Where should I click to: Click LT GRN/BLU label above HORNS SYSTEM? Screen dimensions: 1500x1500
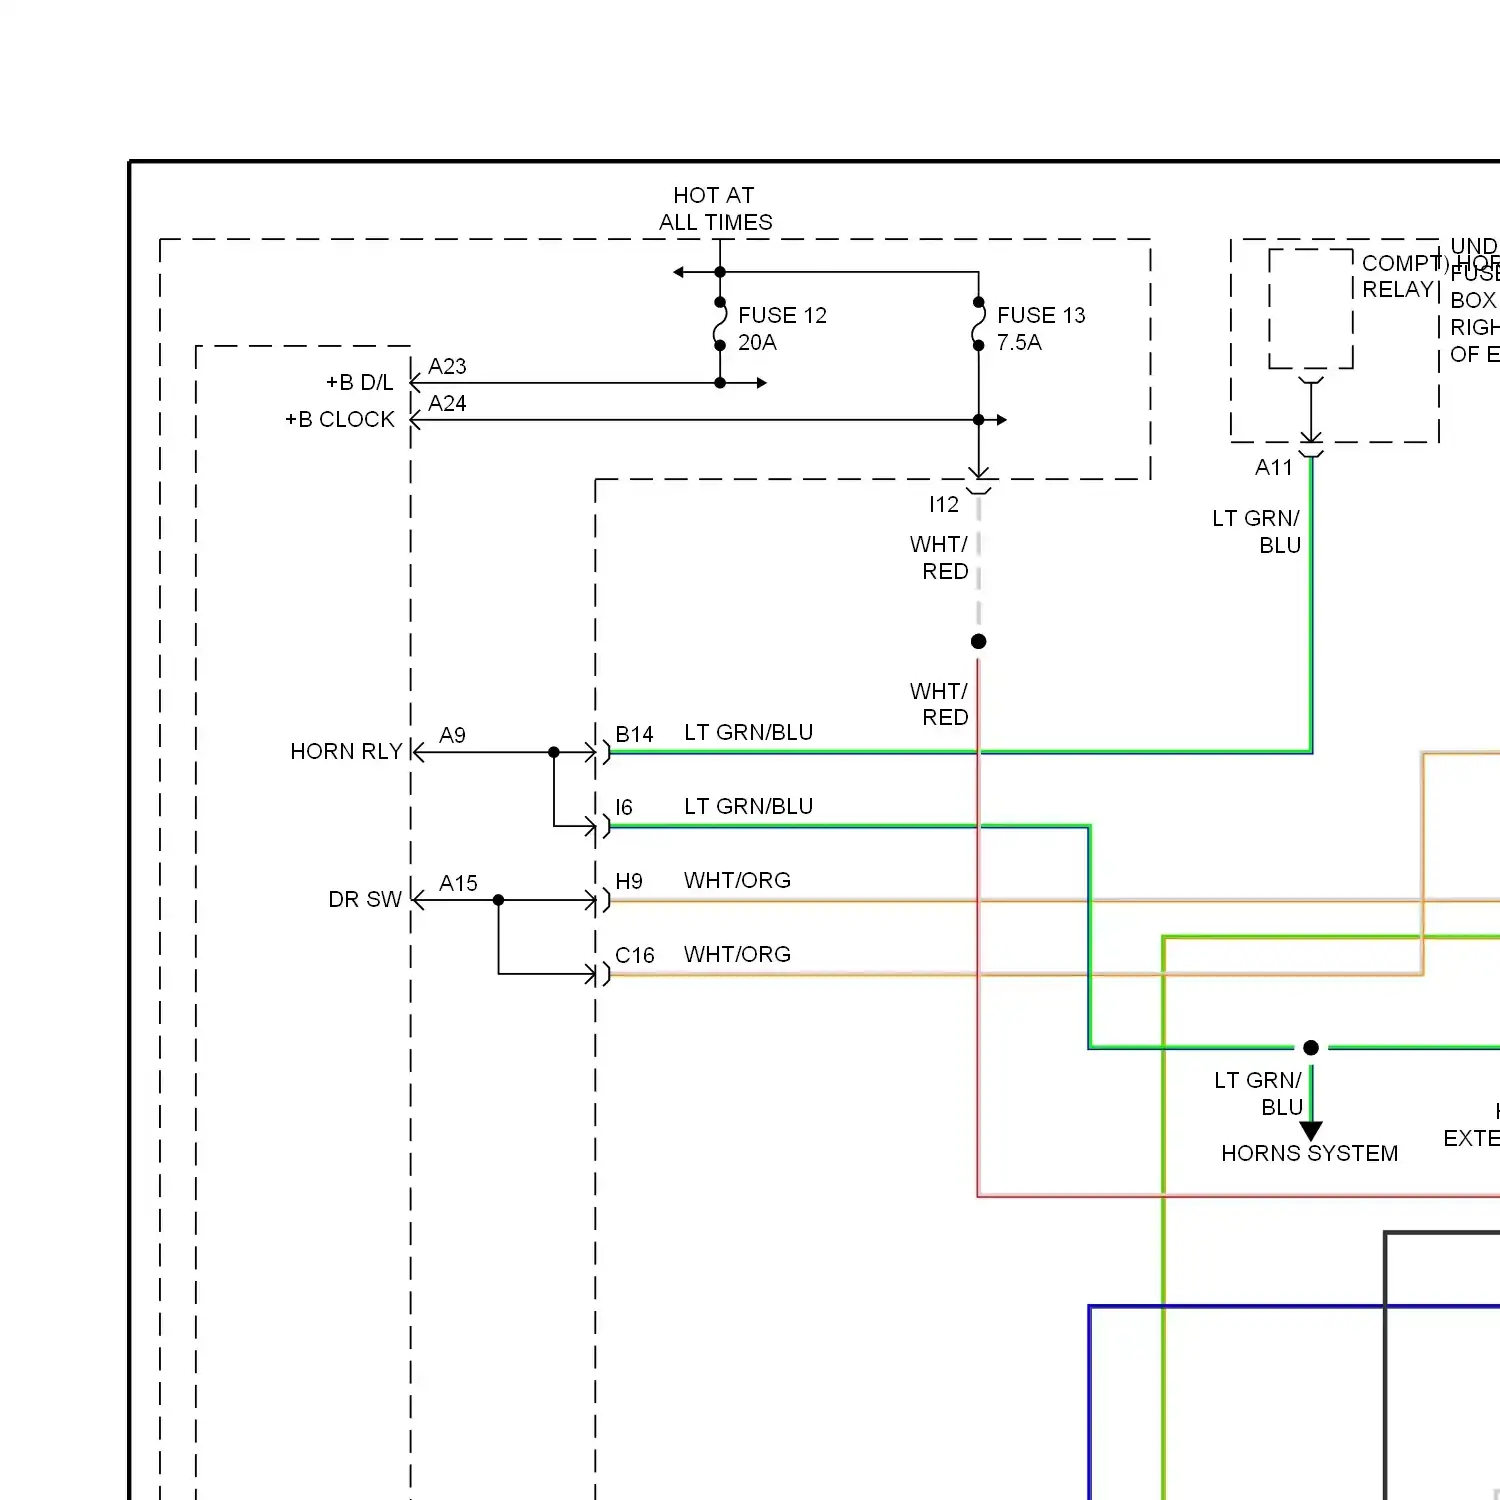point(1258,1093)
